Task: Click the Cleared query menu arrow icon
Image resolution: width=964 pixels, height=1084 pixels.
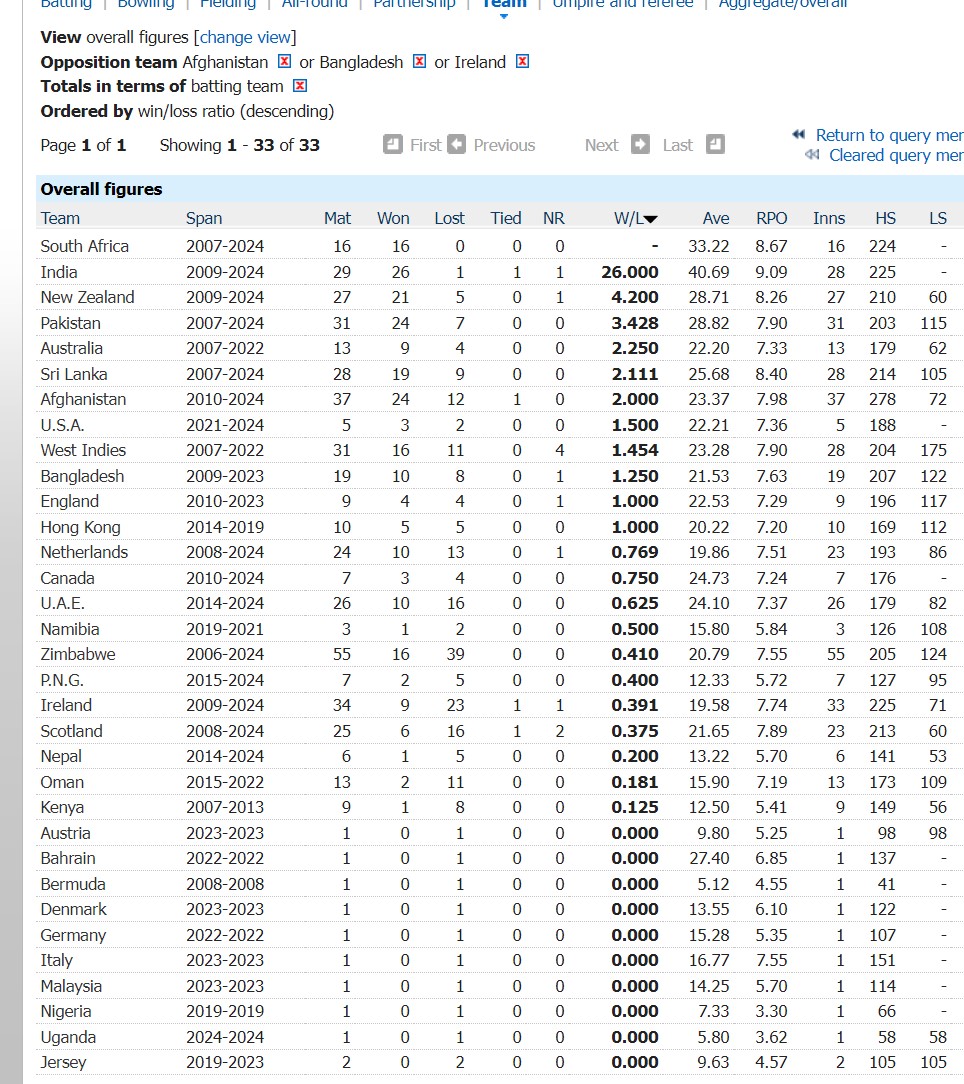Action: coord(812,155)
